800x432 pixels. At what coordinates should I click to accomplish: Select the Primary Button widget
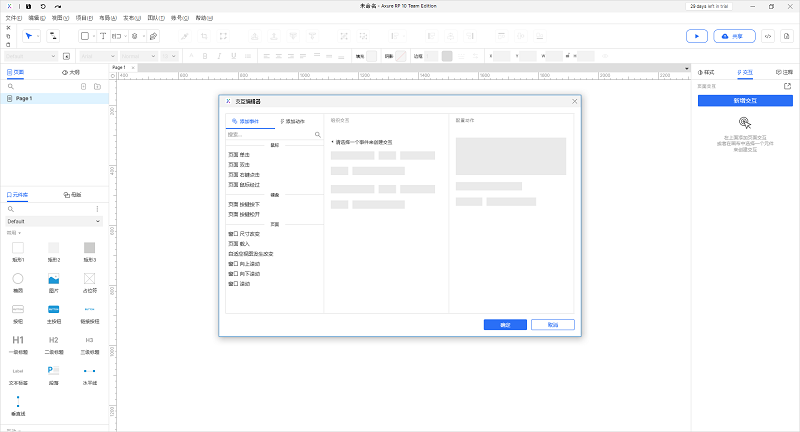click(x=54, y=313)
